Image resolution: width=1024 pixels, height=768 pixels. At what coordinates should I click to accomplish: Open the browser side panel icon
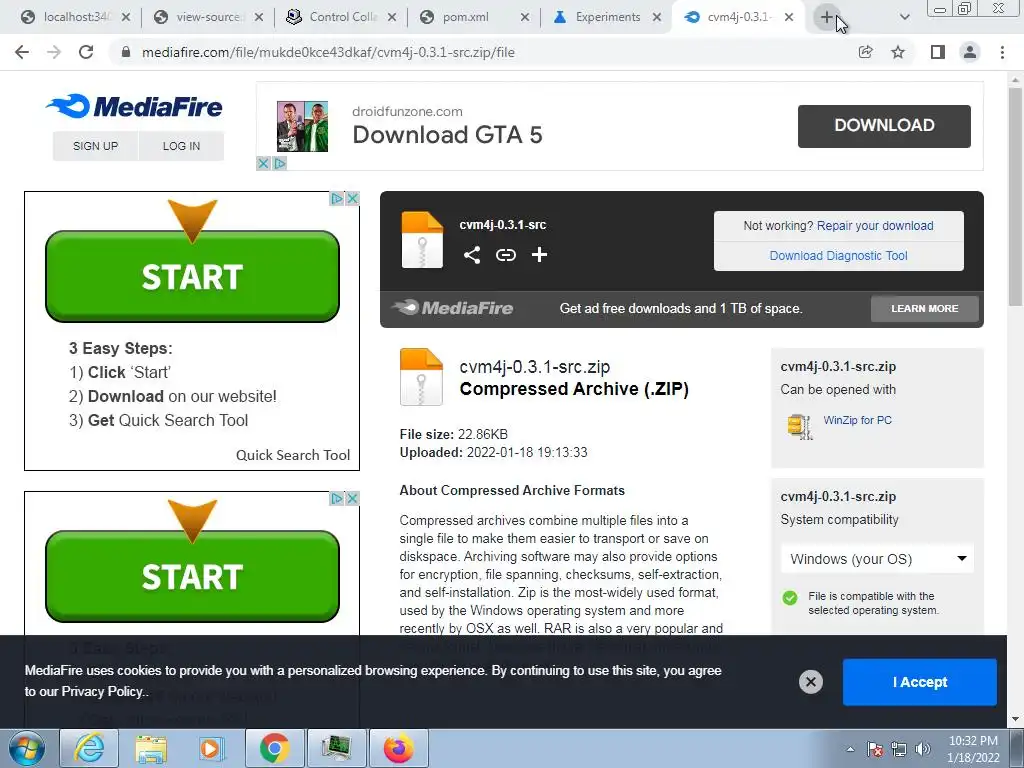pyautogui.click(x=938, y=52)
